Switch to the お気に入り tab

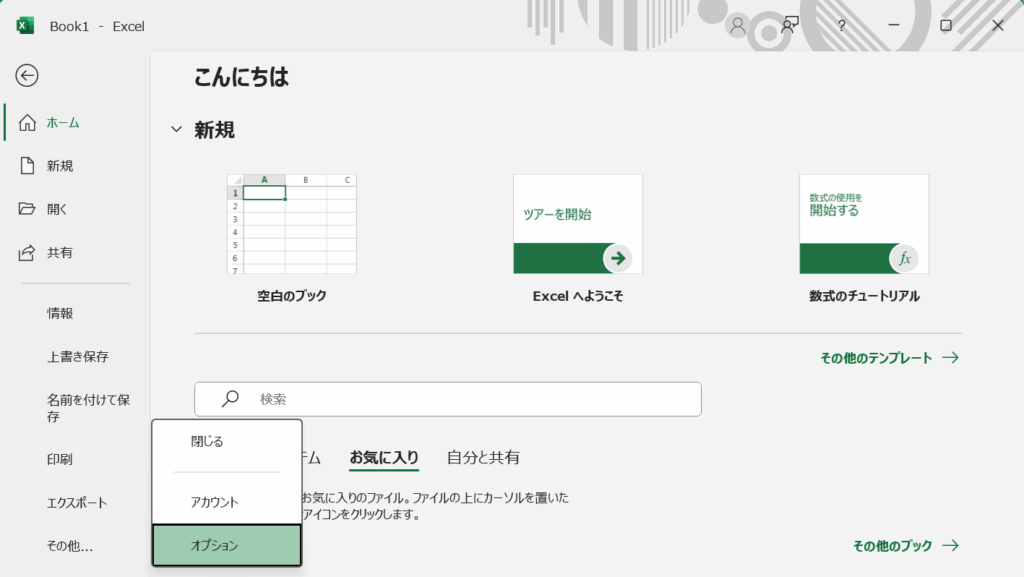tap(384, 458)
